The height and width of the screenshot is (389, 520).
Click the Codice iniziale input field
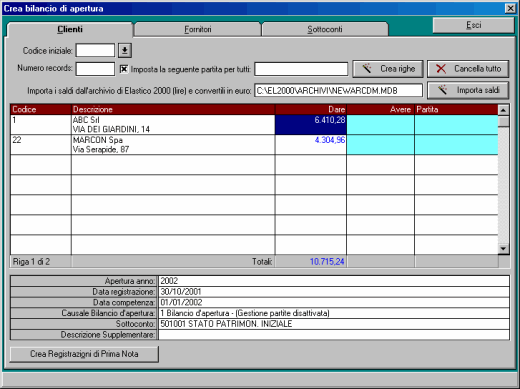[95, 51]
